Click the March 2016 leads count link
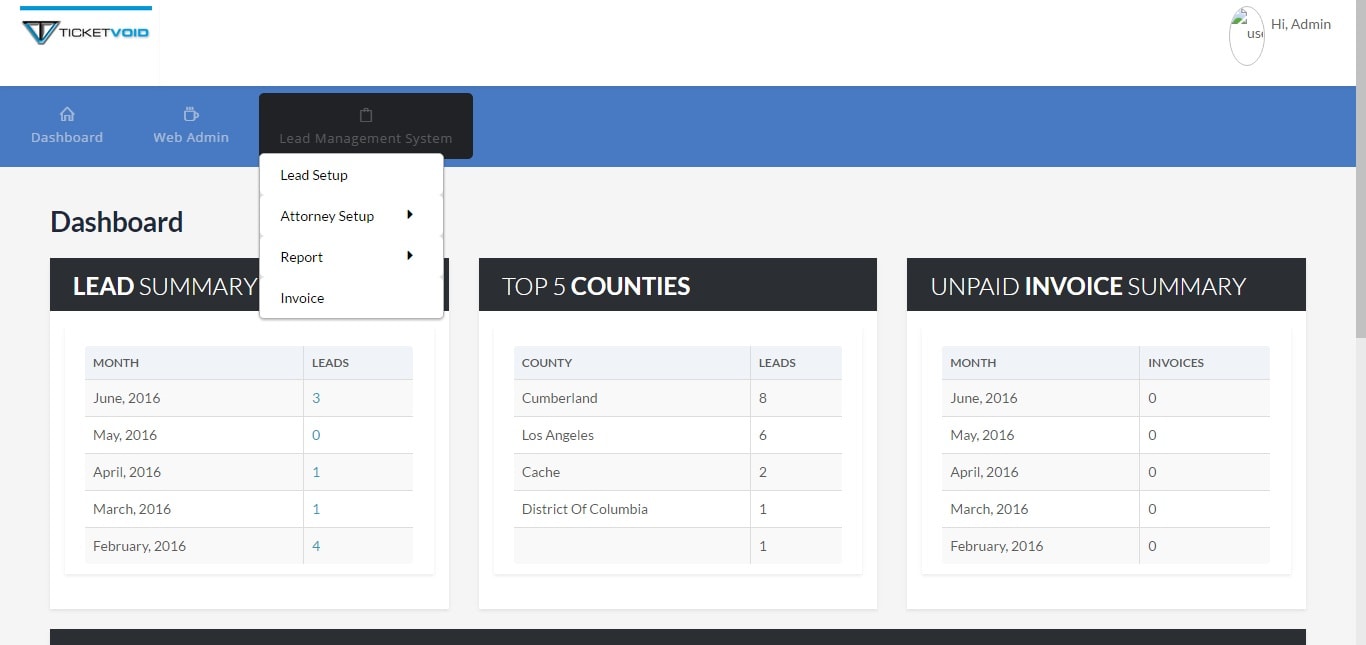The image size is (1366, 645). (316, 509)
